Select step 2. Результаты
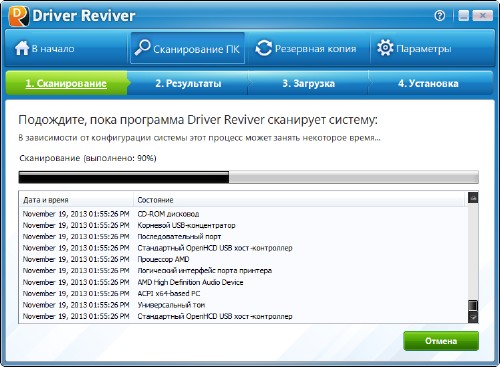The width and height of the screenshot is (500, 367). coord(188,83)
